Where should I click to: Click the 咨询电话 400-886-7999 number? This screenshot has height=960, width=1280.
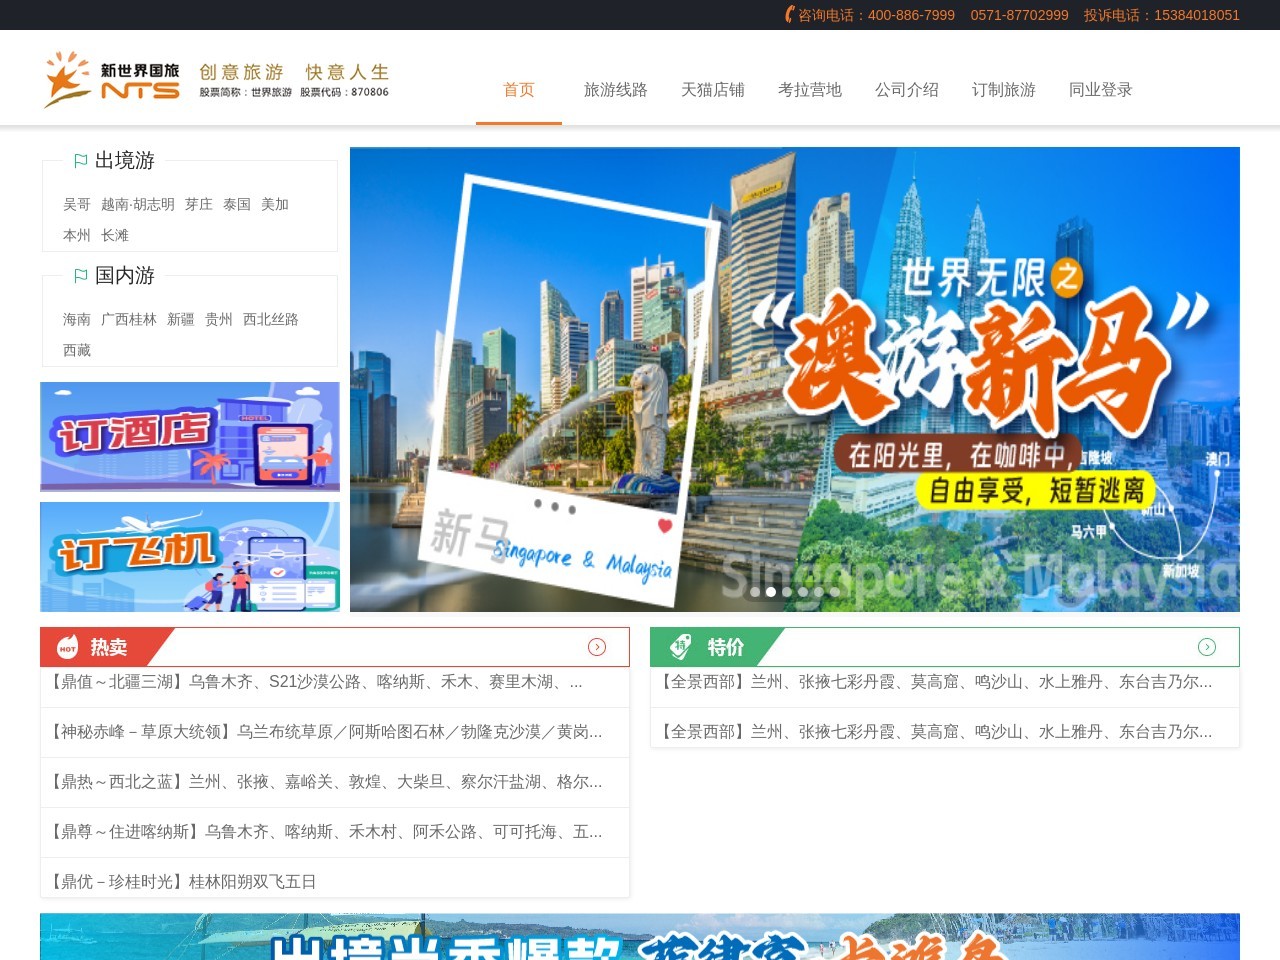[x=876, y=15]
